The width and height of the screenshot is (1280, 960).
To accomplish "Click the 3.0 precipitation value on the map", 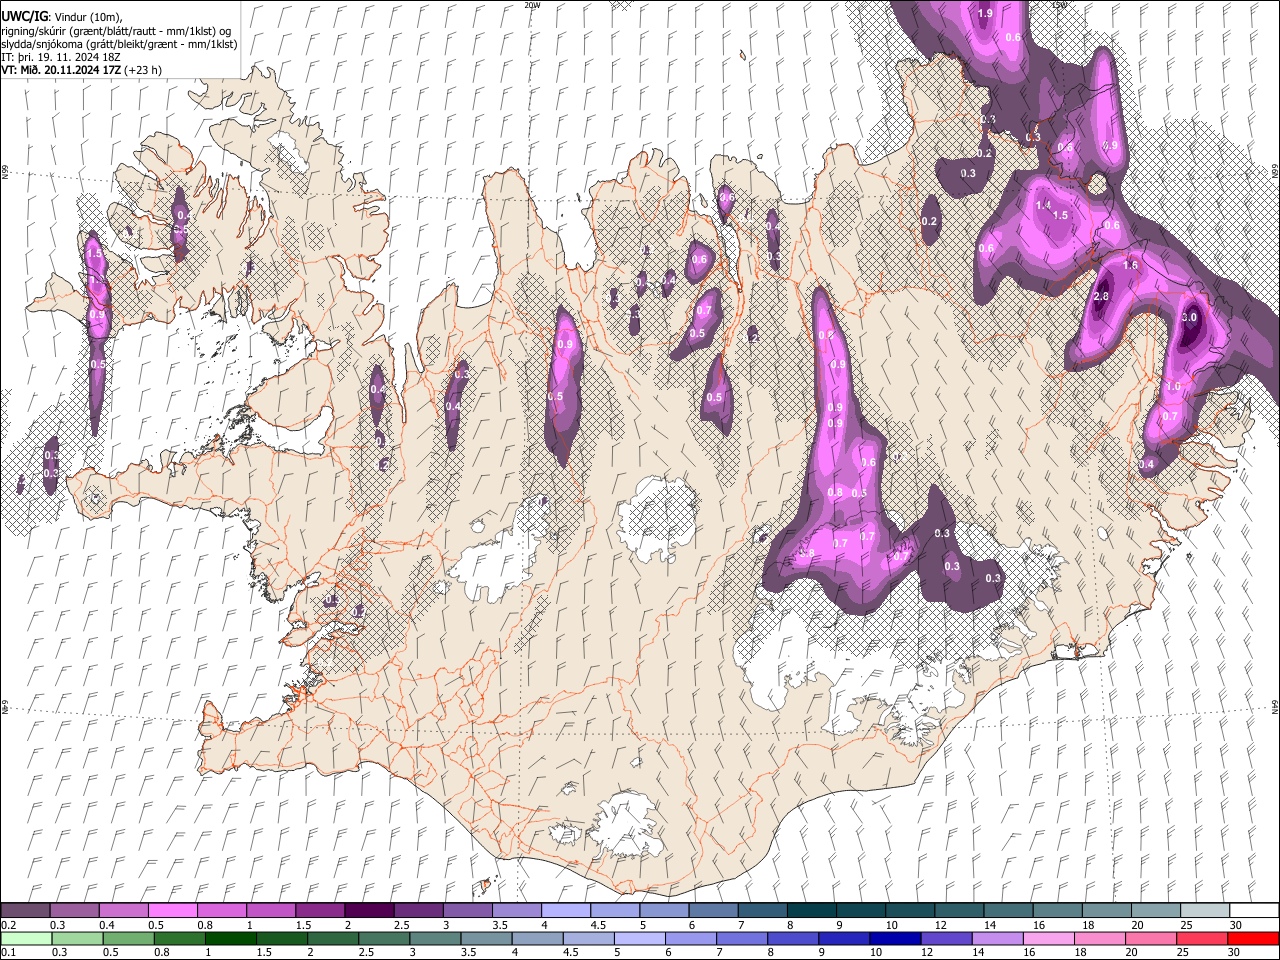I will point(1189,317).
